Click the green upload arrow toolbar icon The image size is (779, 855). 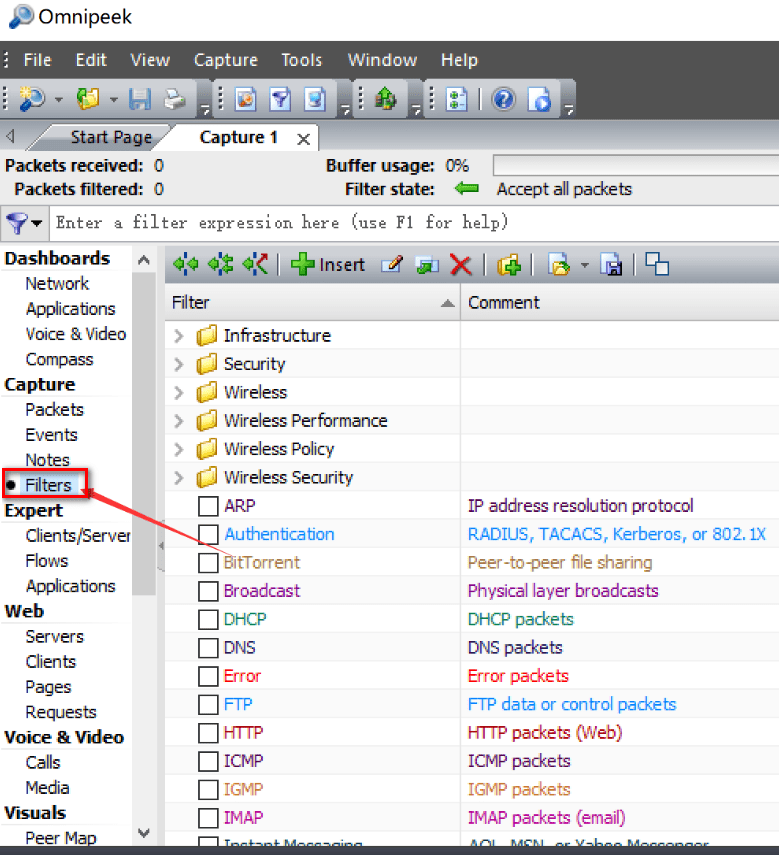[385, 99]
